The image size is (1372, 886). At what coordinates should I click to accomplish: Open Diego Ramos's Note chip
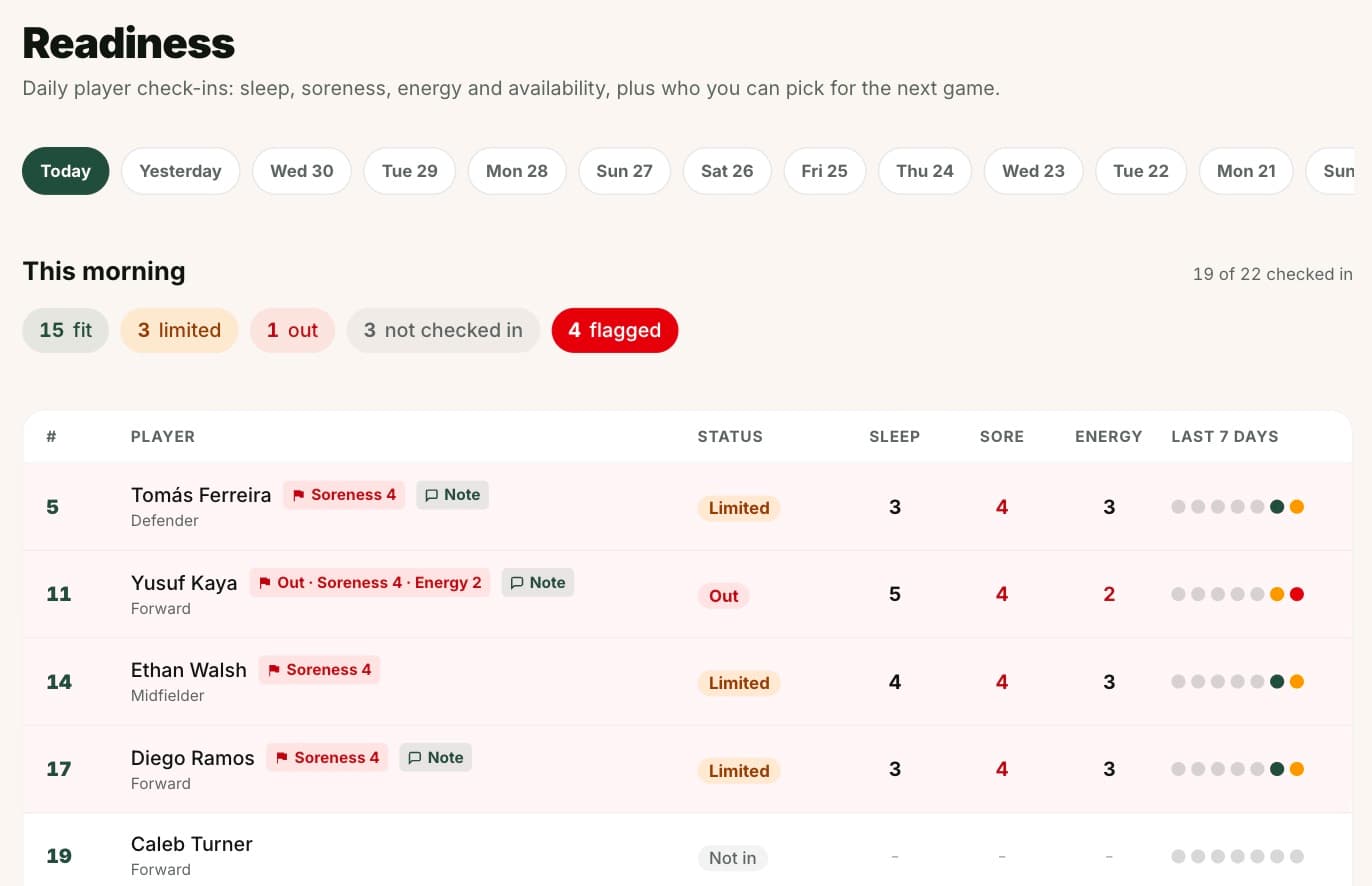tap(436, 758)
